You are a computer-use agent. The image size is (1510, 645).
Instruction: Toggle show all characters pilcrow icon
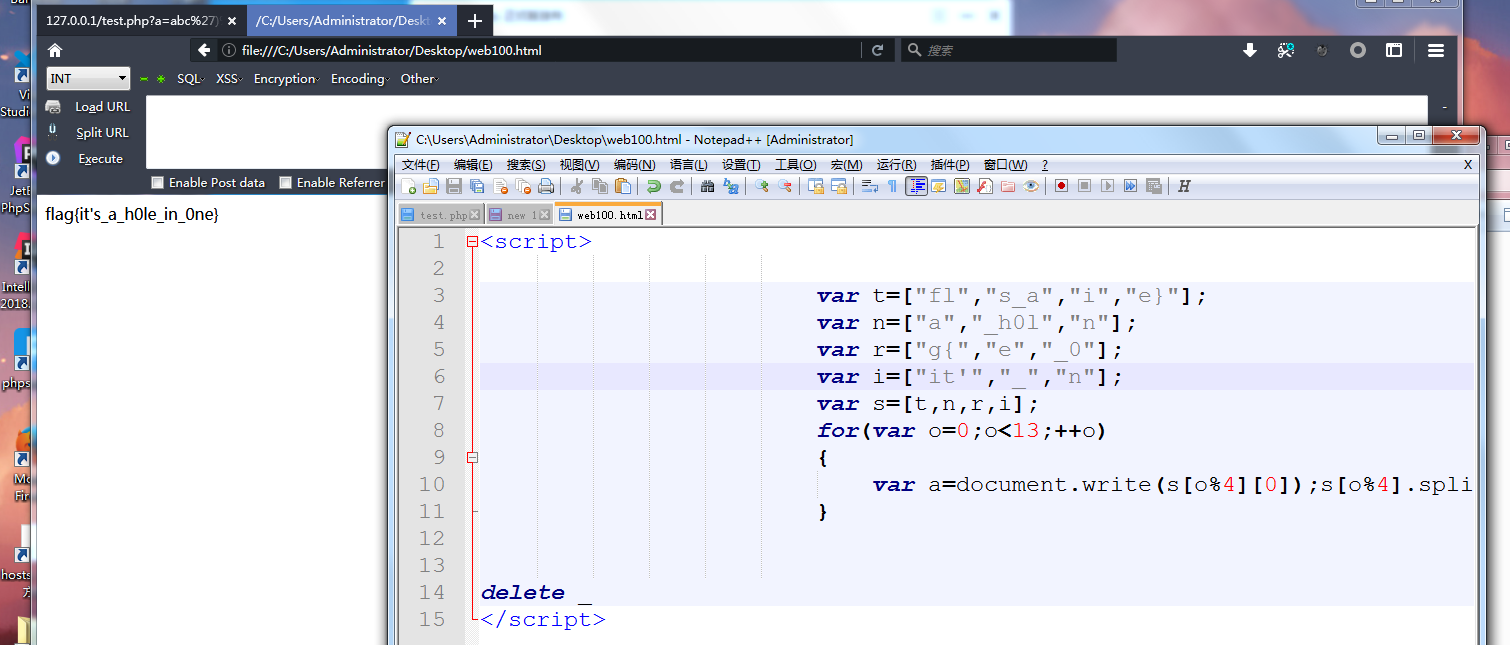coord(892,186)
